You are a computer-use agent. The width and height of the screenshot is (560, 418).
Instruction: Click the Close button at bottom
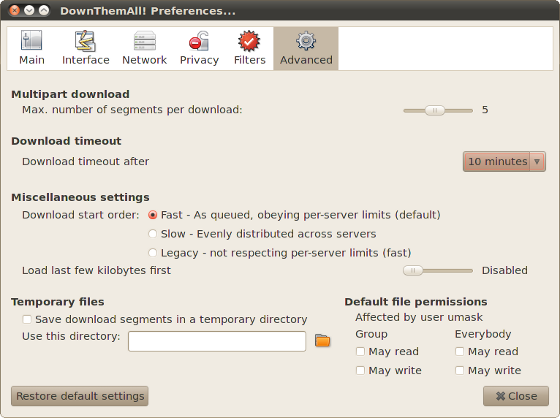[516, 396]
